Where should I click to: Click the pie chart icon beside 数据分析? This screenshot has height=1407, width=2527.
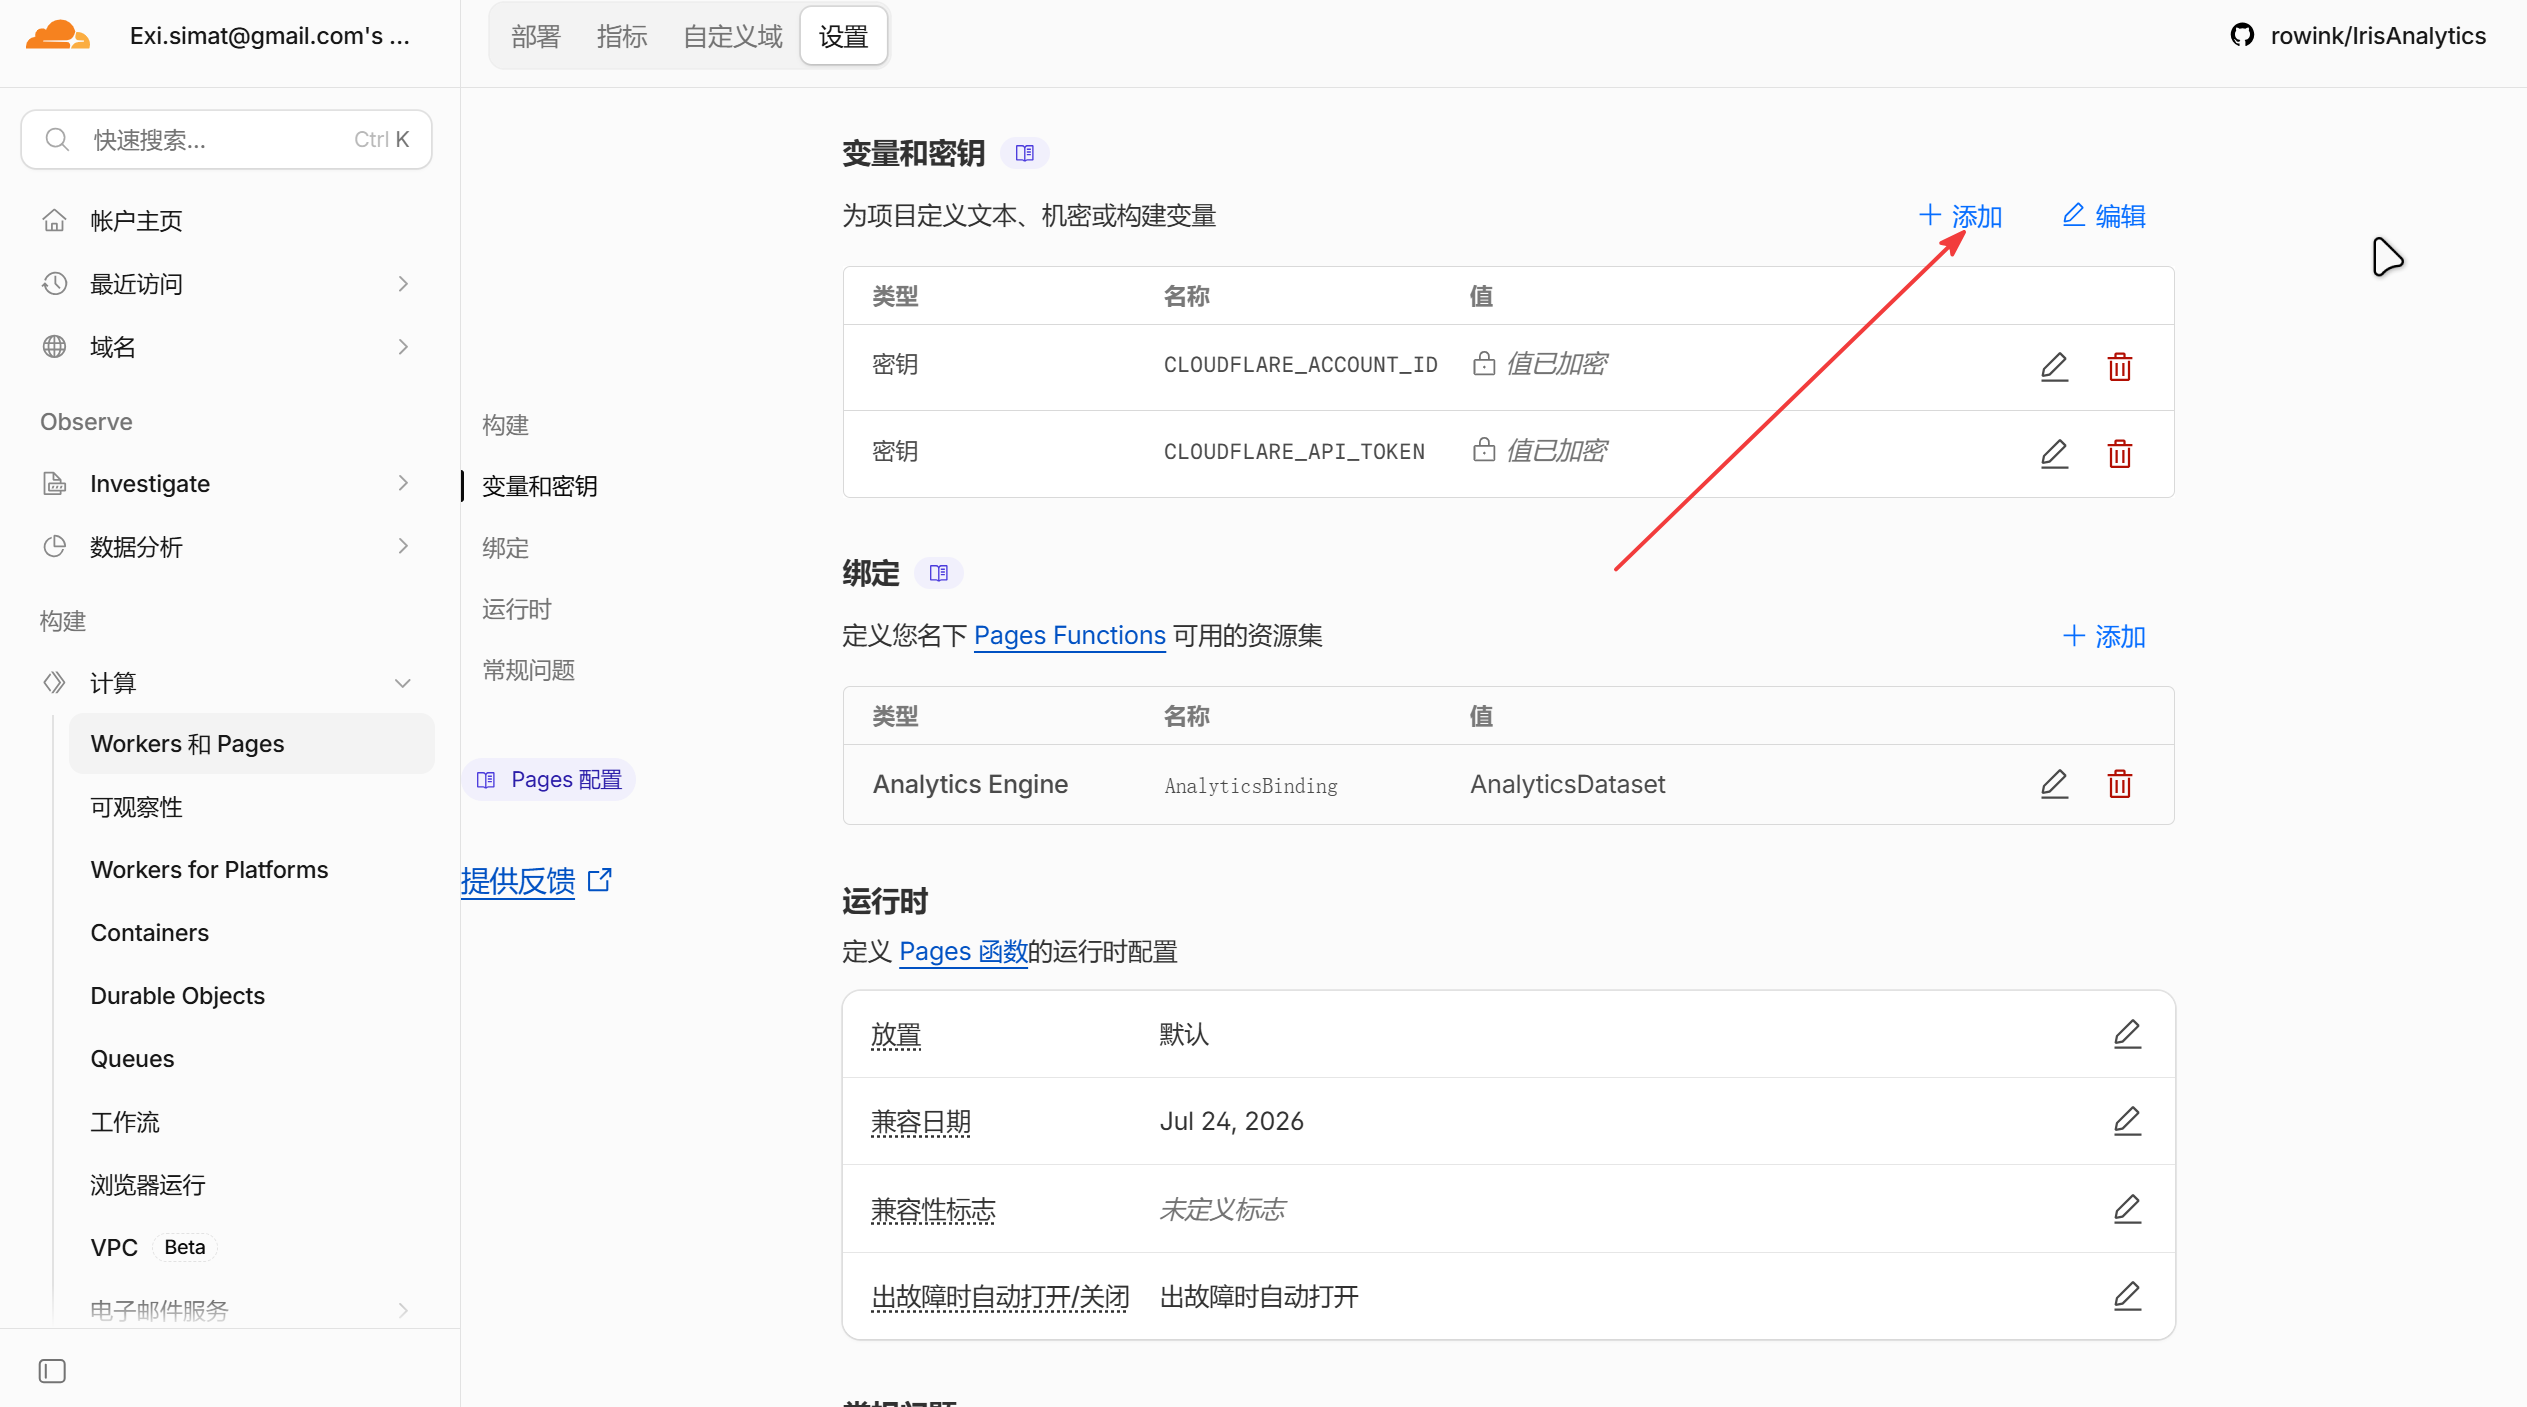[55, 547]
